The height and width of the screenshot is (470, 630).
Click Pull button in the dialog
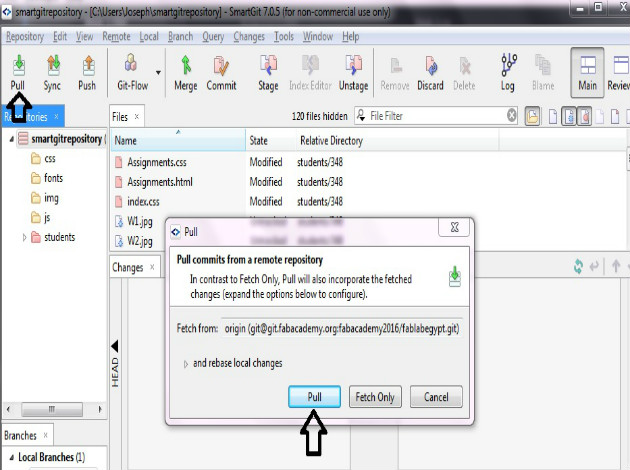point(315,397)
